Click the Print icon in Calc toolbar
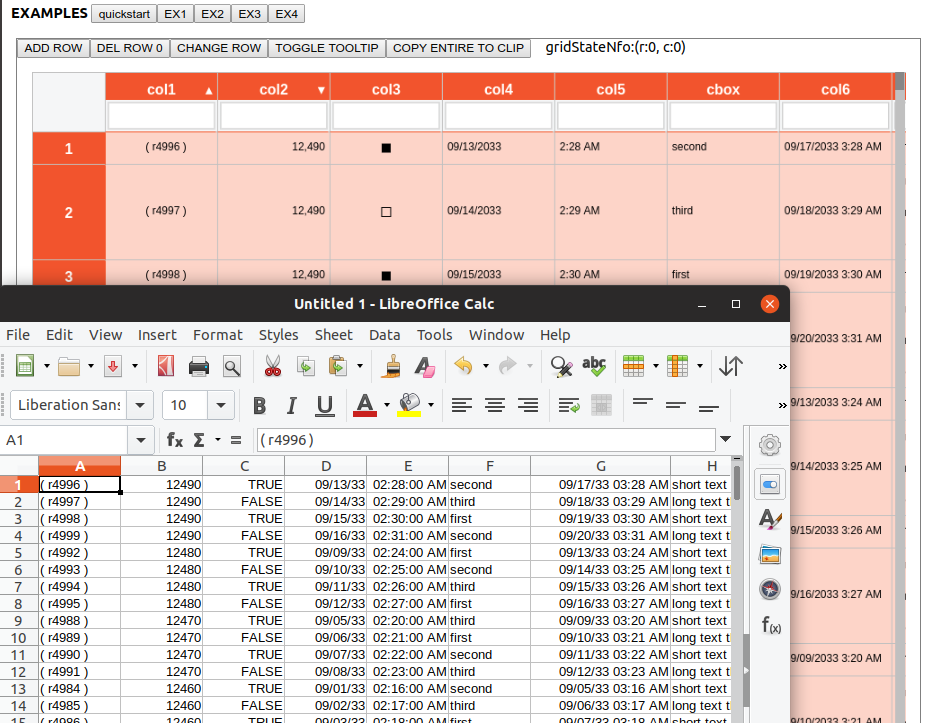This screenshot has height=723, width=930. point(199,367)
